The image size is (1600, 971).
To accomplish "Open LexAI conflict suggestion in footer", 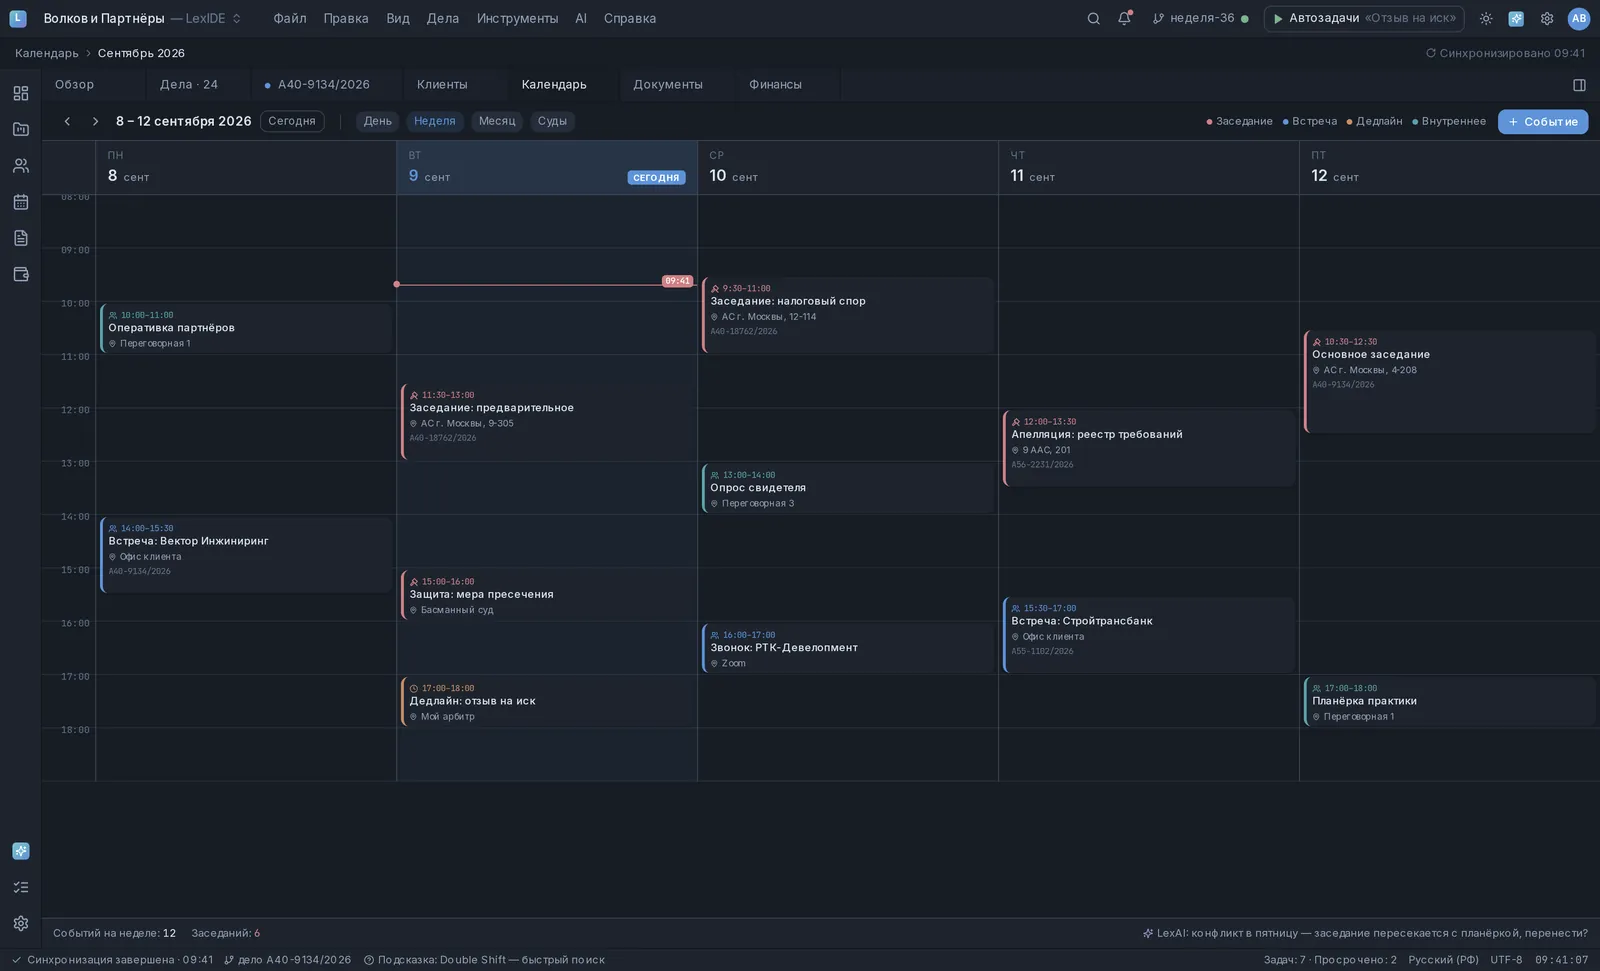I will [x=1365, y=933].
